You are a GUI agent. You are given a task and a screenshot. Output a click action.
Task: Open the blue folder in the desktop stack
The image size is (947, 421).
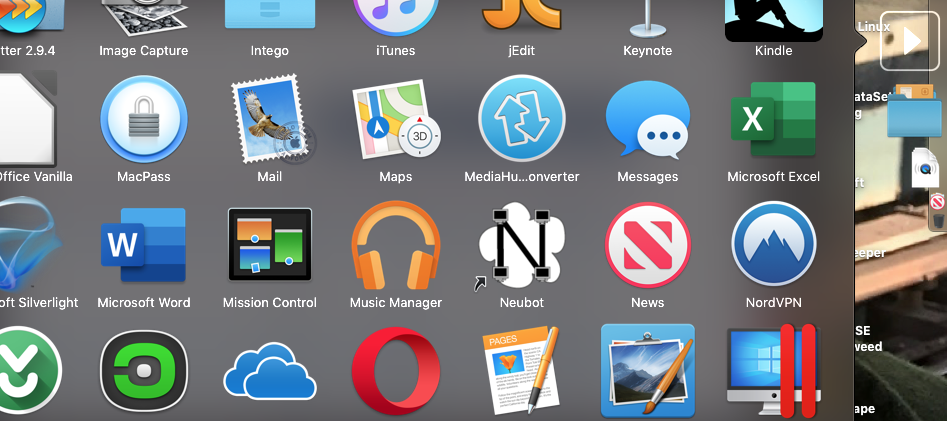[x=915, y=112]
